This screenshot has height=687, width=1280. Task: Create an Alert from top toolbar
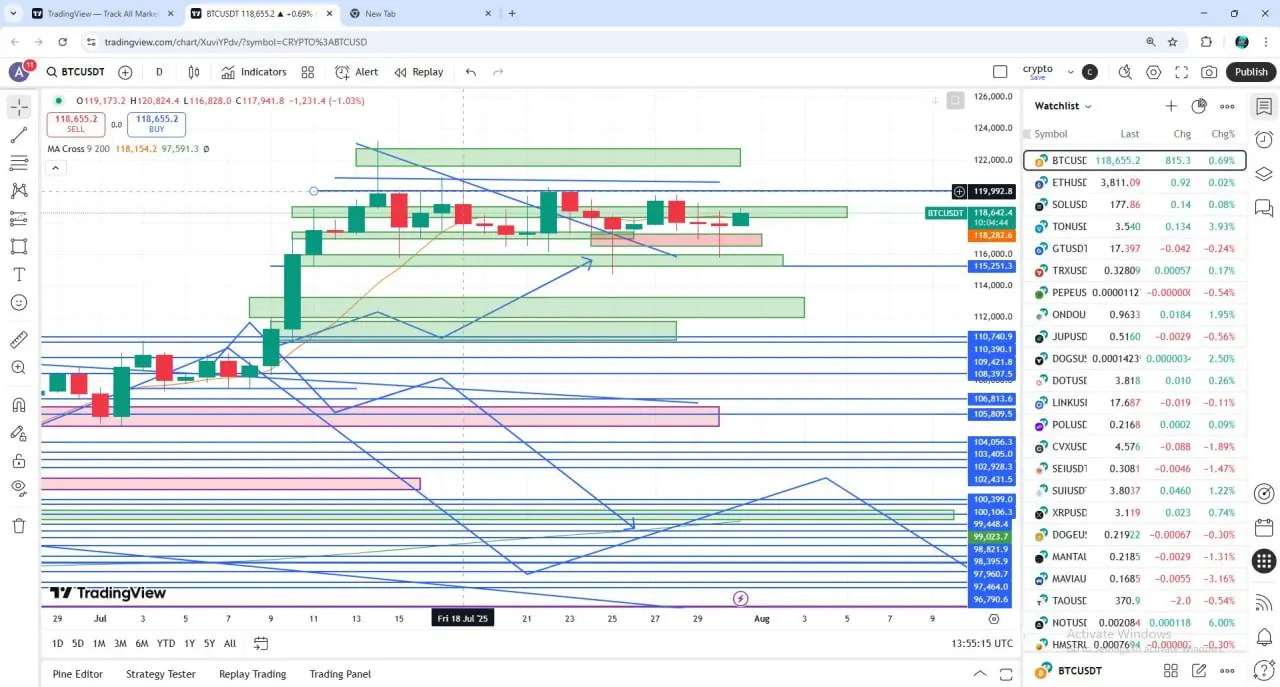pyautogui.click(x=357, y=72)
